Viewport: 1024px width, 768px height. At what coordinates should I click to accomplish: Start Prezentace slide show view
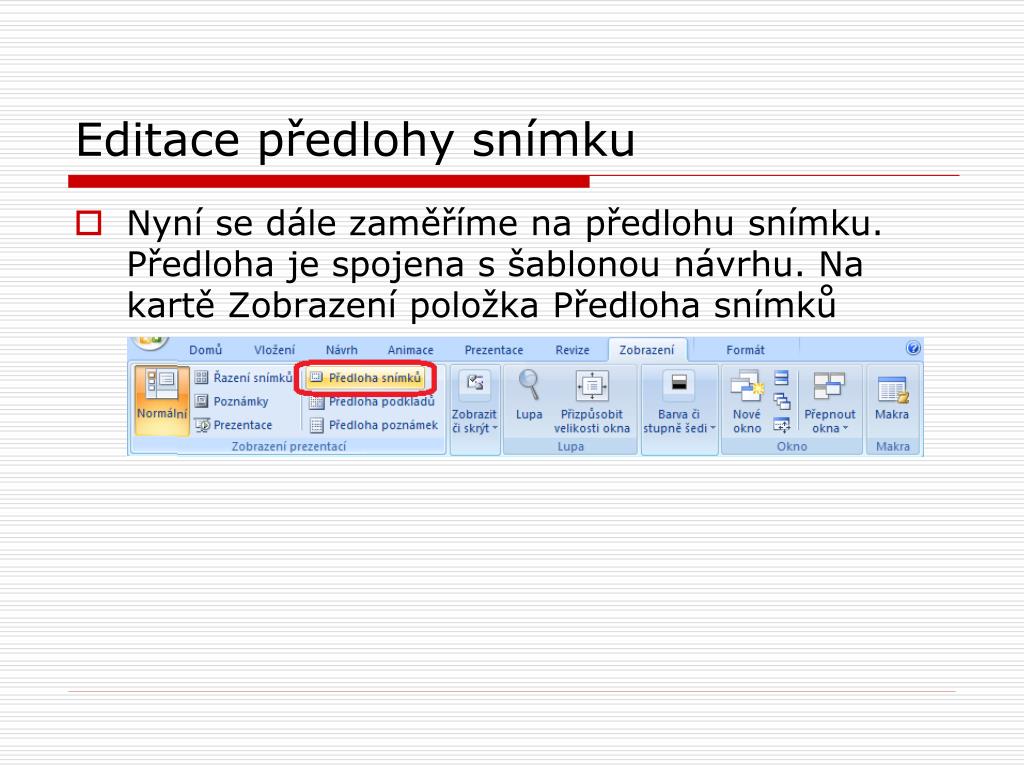(x=234, y=424)
